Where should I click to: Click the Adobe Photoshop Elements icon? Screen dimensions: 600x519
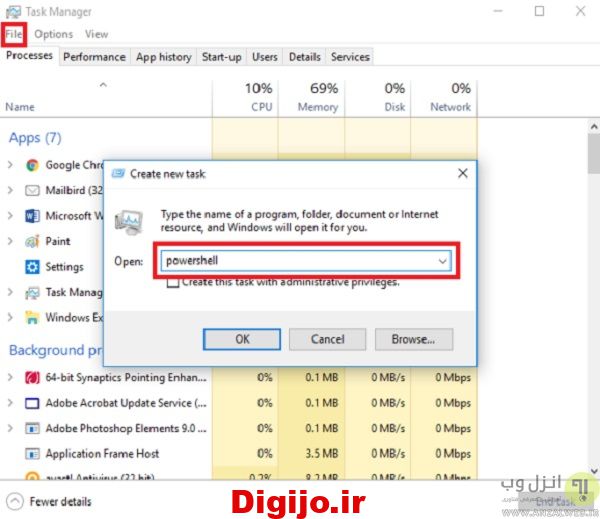coord(32,429)
